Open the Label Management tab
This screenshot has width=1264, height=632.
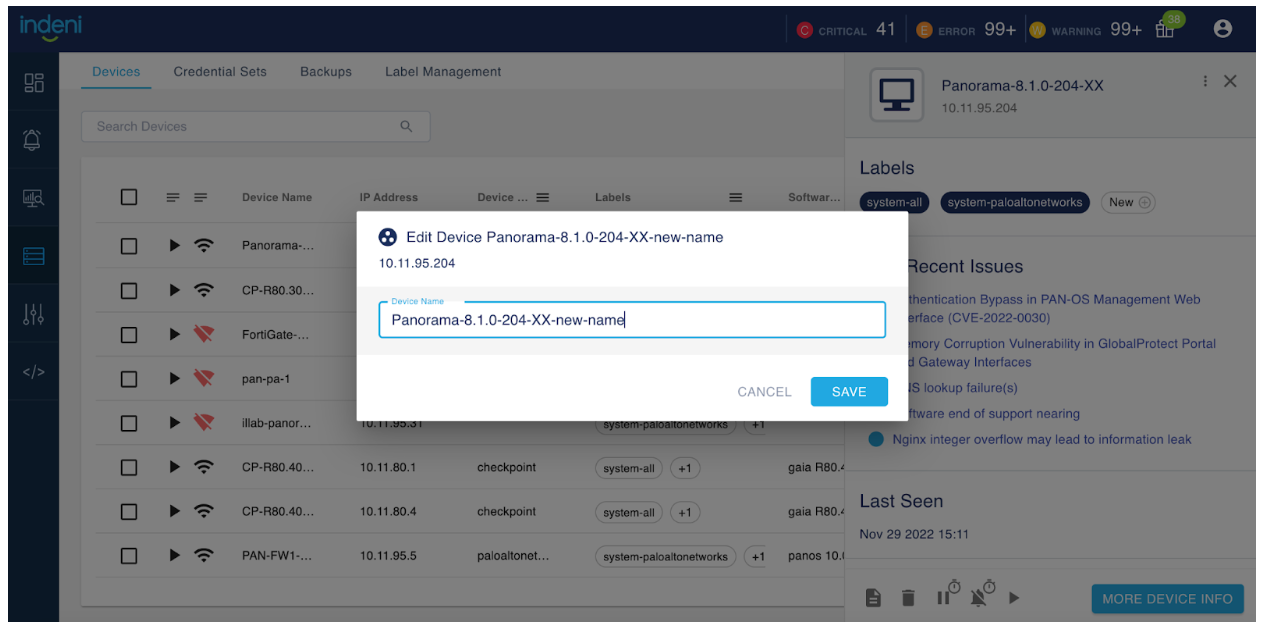(x=443, y=72)
